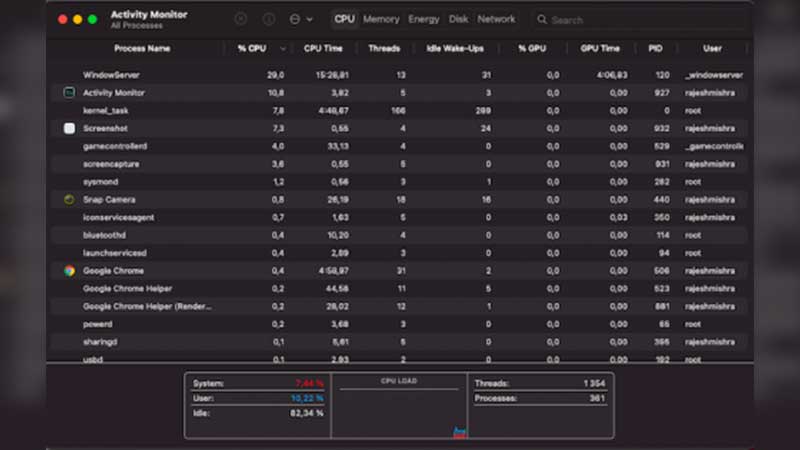The image size is (800, 450).
Task: Sort by the PID column header
Action: click(656, 48)
